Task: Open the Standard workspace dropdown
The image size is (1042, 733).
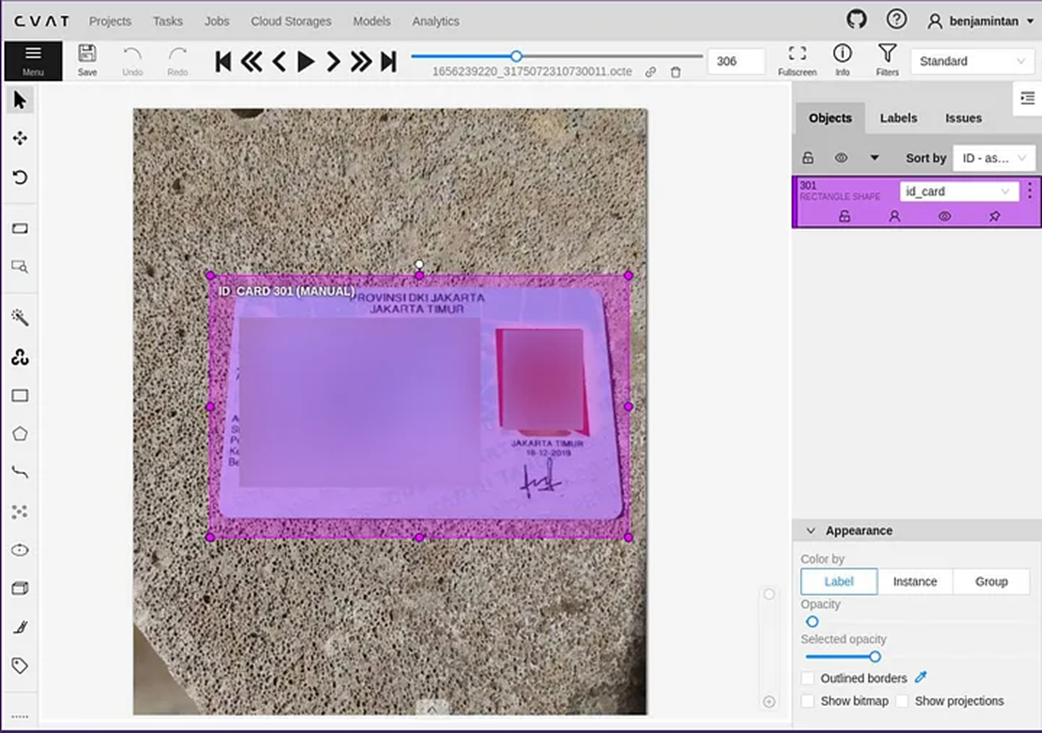Action: point(971,61)
